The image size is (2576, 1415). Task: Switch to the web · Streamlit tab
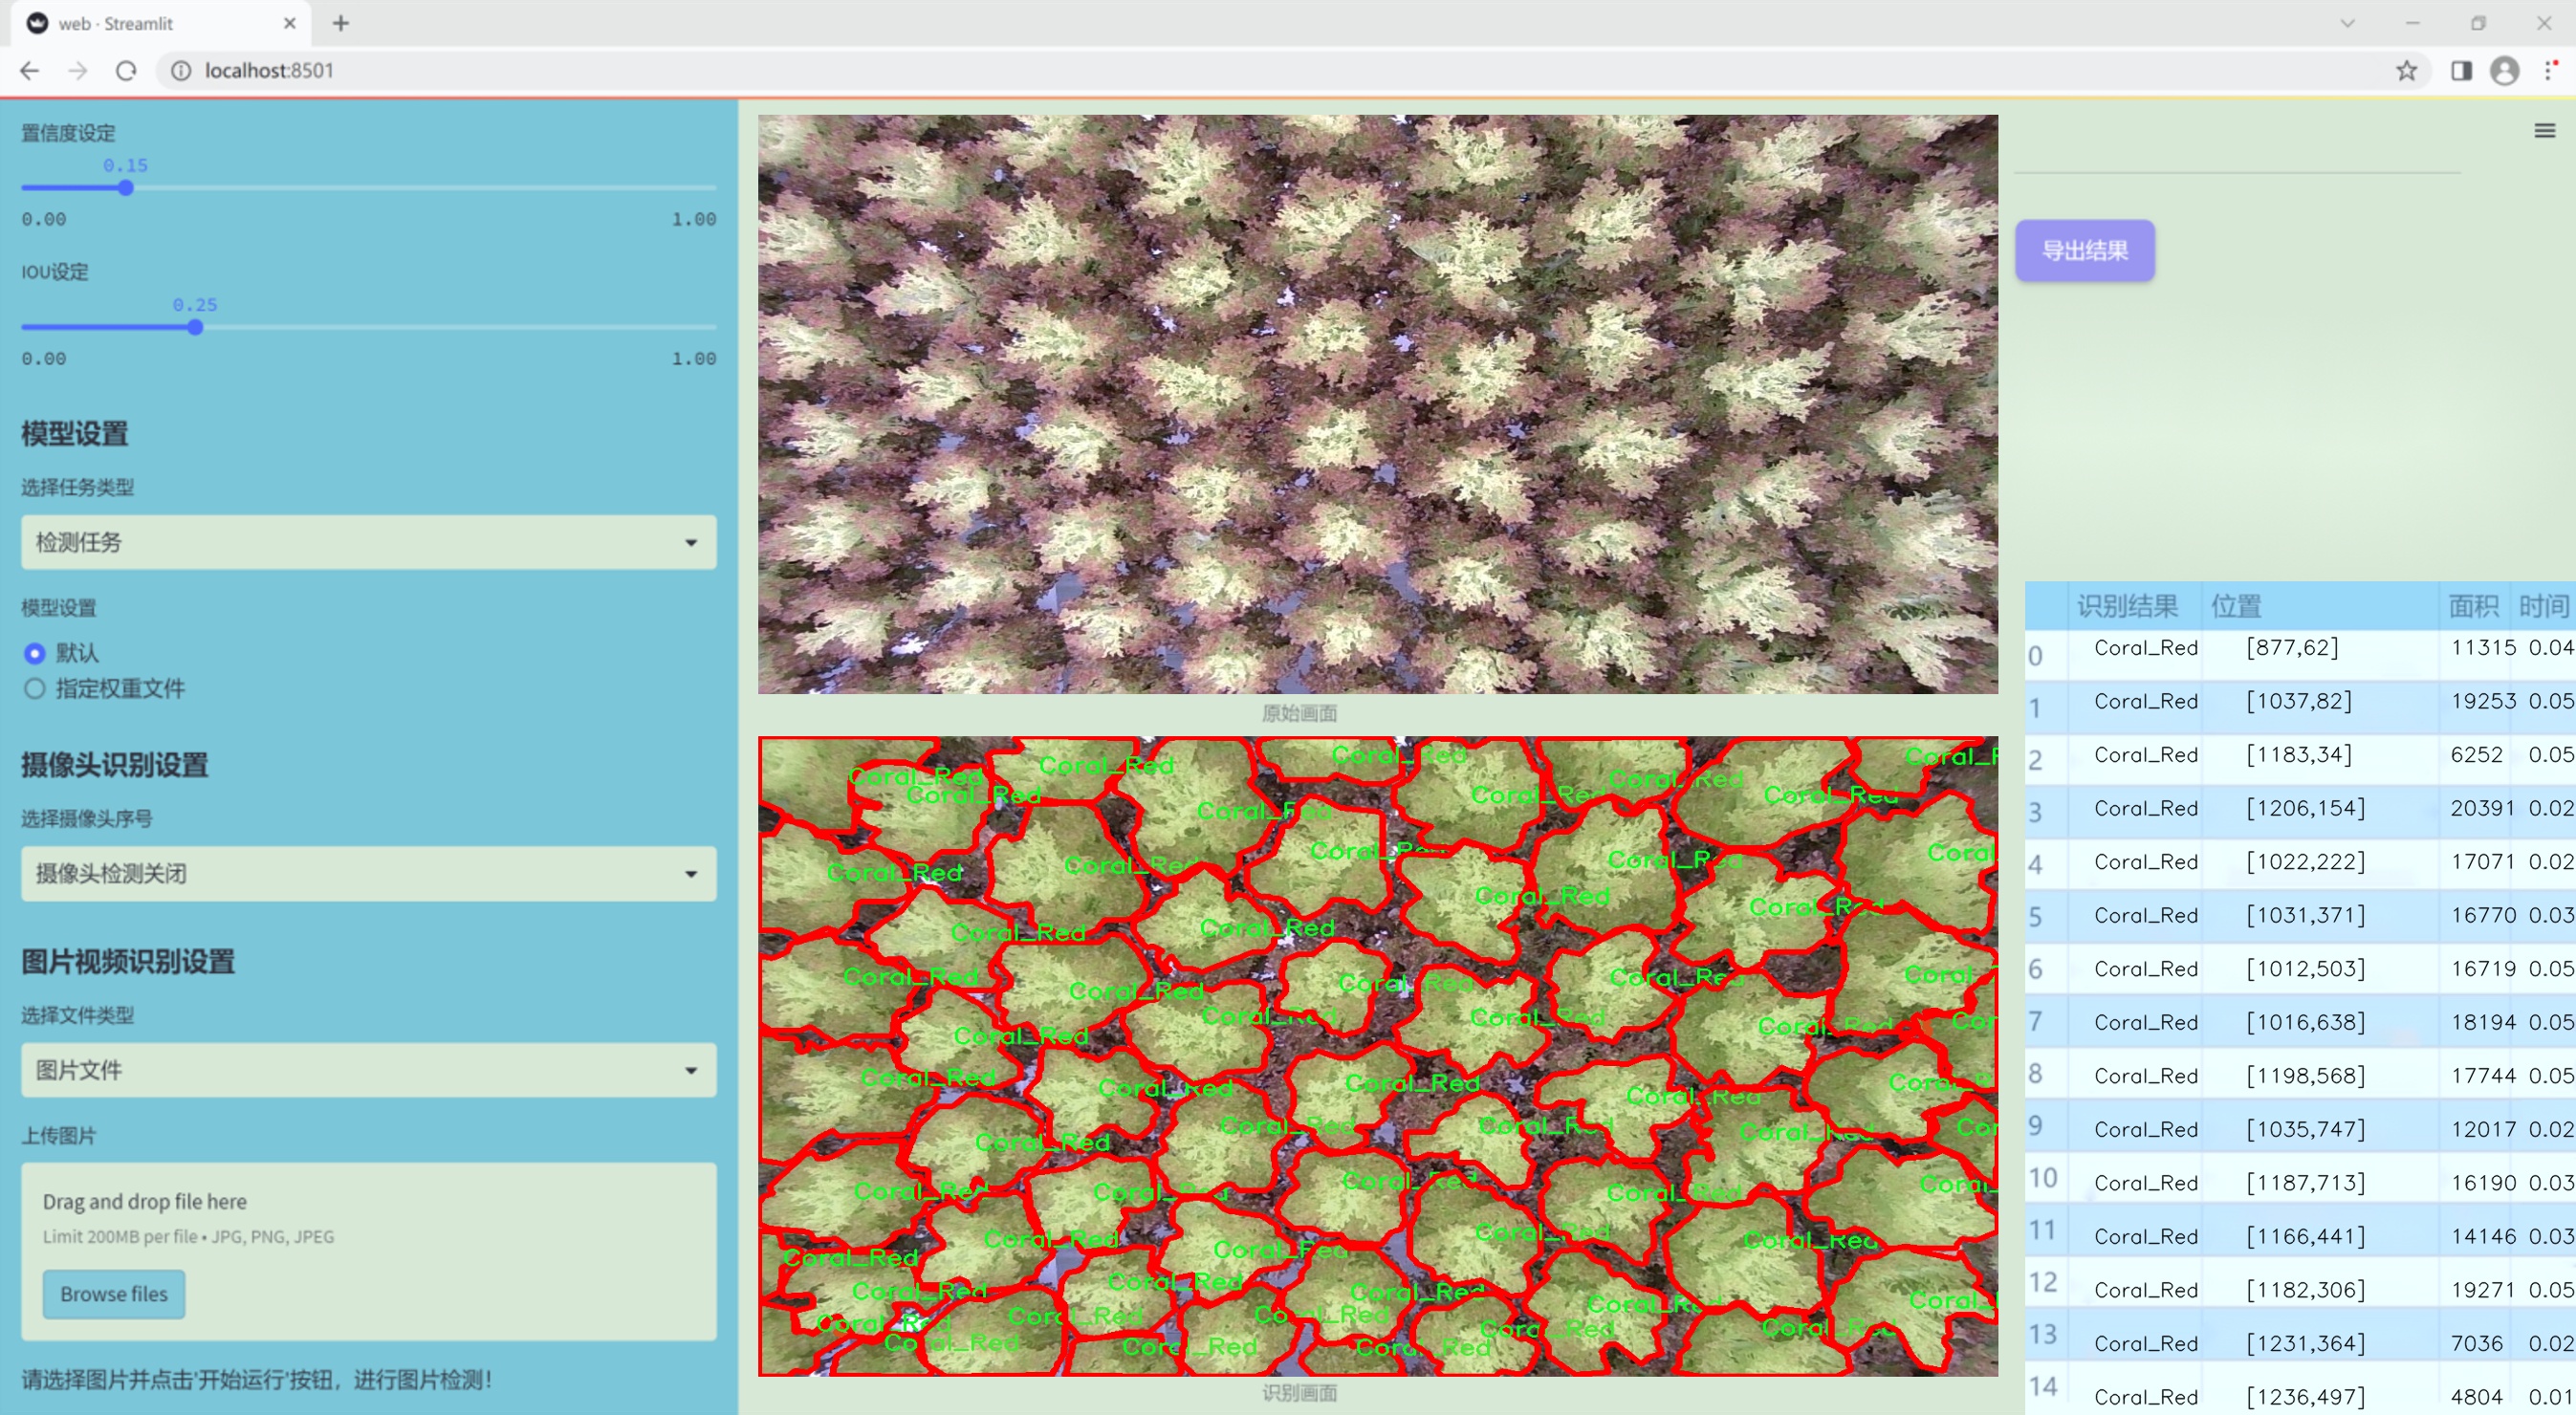tap(150, 23)
